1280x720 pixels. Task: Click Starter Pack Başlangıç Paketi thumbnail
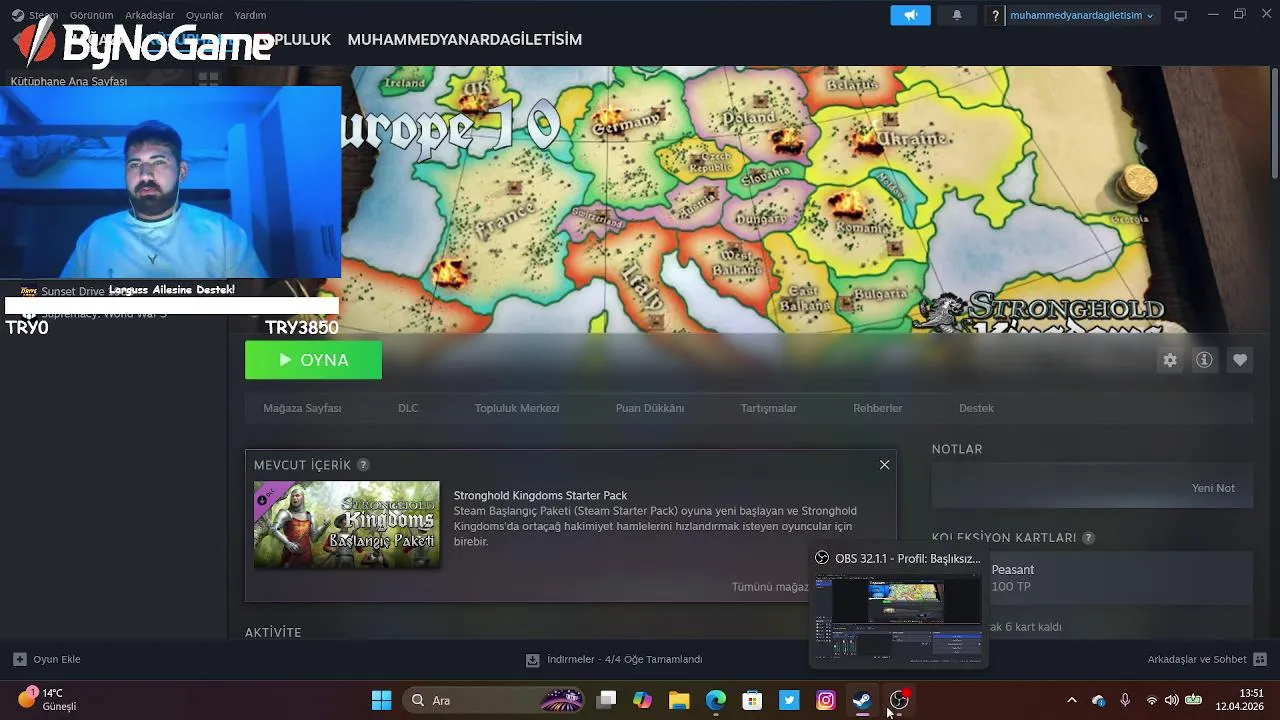coord(347,525)
